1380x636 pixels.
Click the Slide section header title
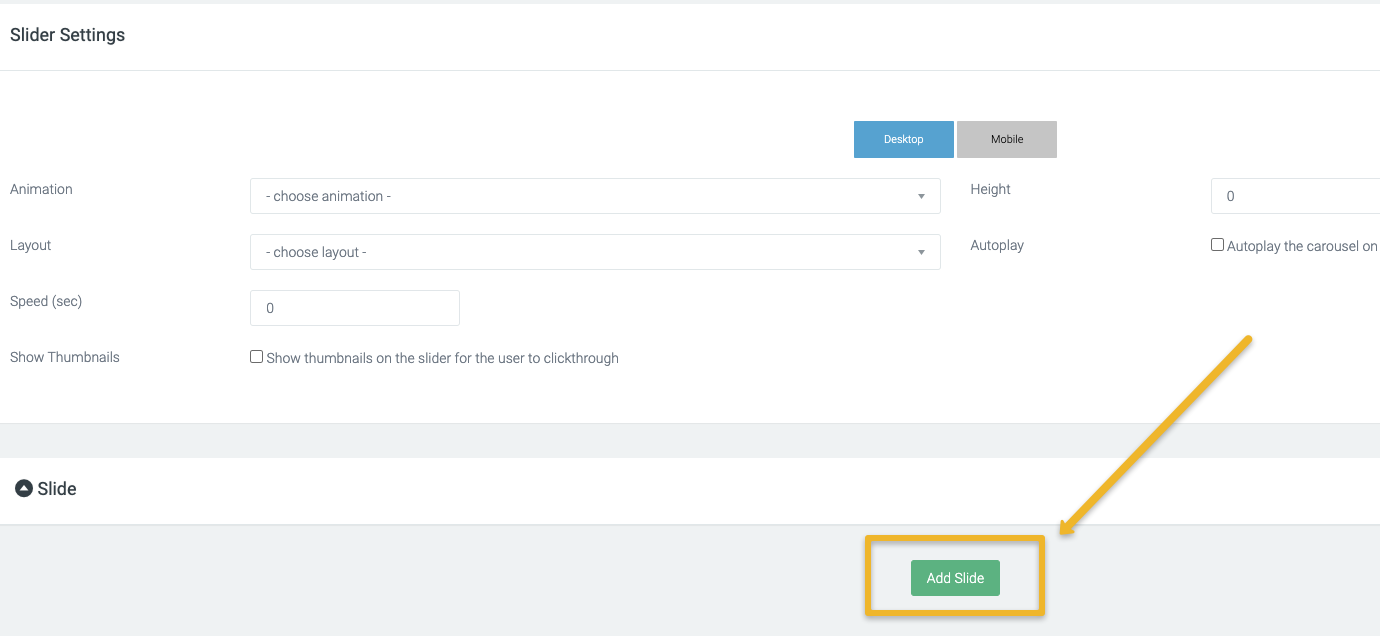coord(57,489)
